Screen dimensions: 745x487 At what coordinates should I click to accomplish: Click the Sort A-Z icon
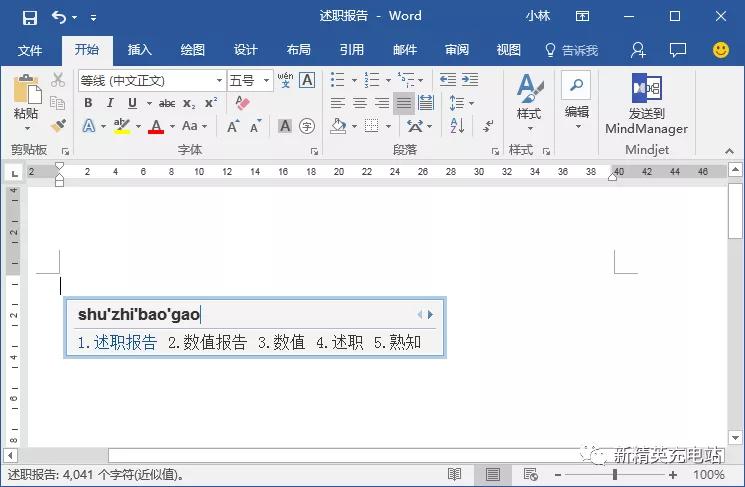[457, 125]
